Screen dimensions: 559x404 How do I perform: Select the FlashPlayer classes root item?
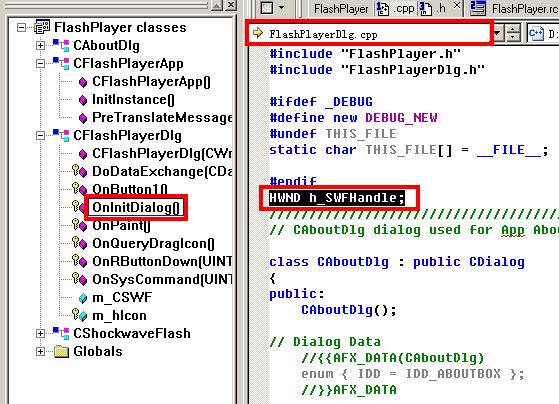[x=120, y=27]
